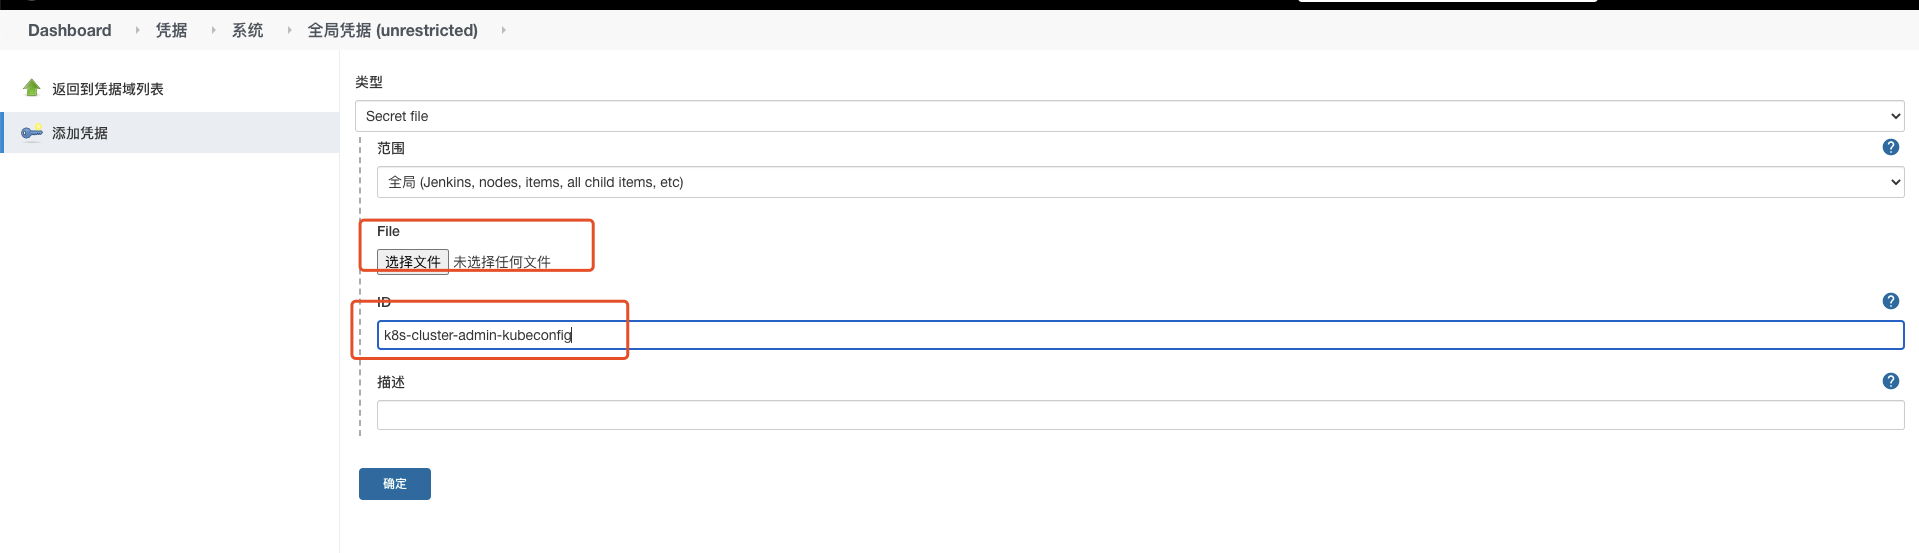Click the key icon beside 添加凭据
The height and width of the screenshot is (553, 1919).
click(x=32, y=132)
